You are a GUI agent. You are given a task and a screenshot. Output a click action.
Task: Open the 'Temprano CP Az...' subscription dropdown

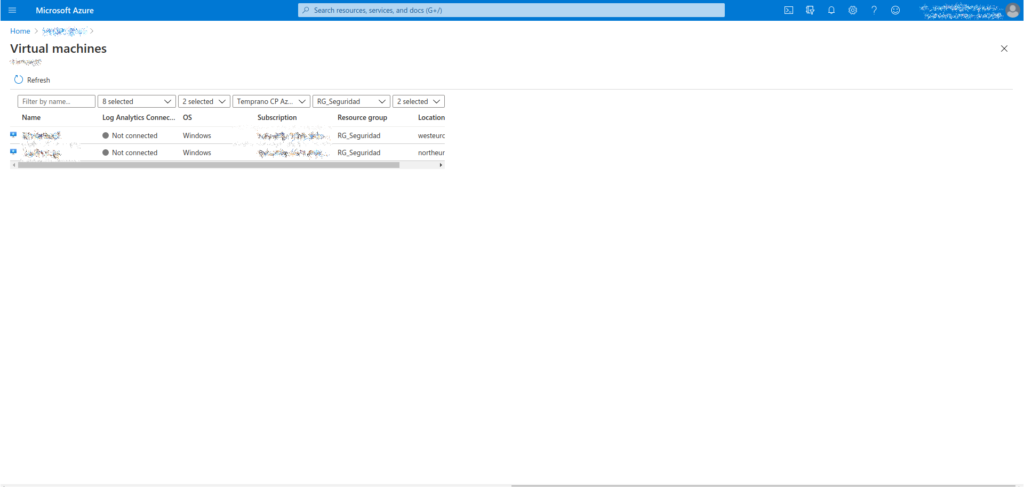271,101
